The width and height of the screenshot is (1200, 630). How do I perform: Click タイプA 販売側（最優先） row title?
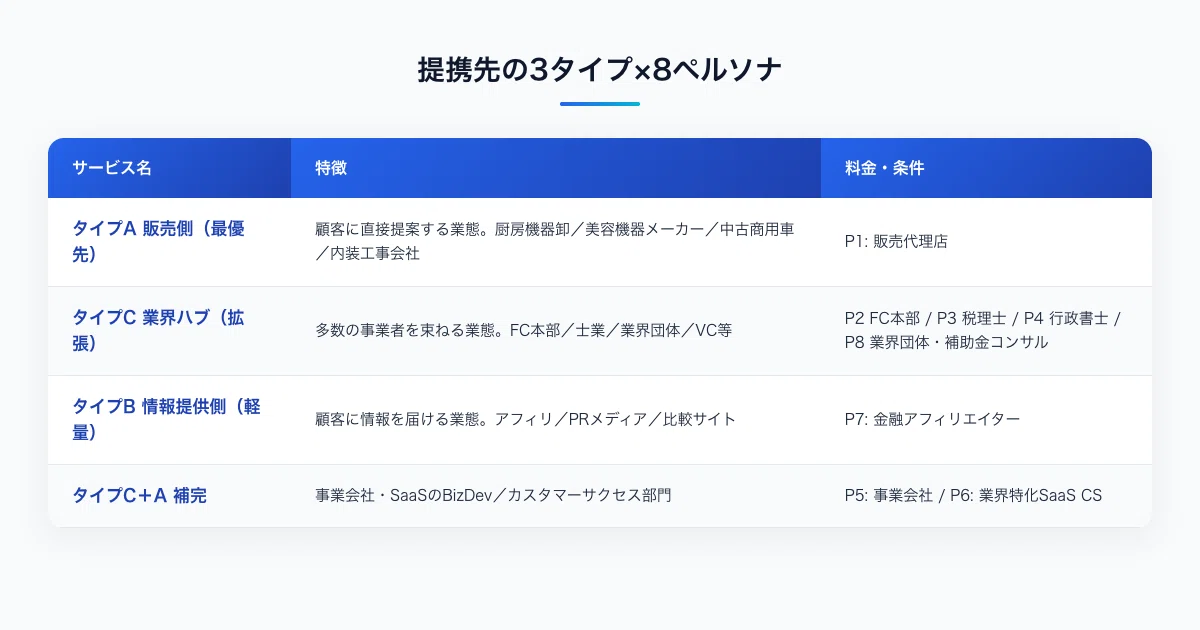click(159, 241)
